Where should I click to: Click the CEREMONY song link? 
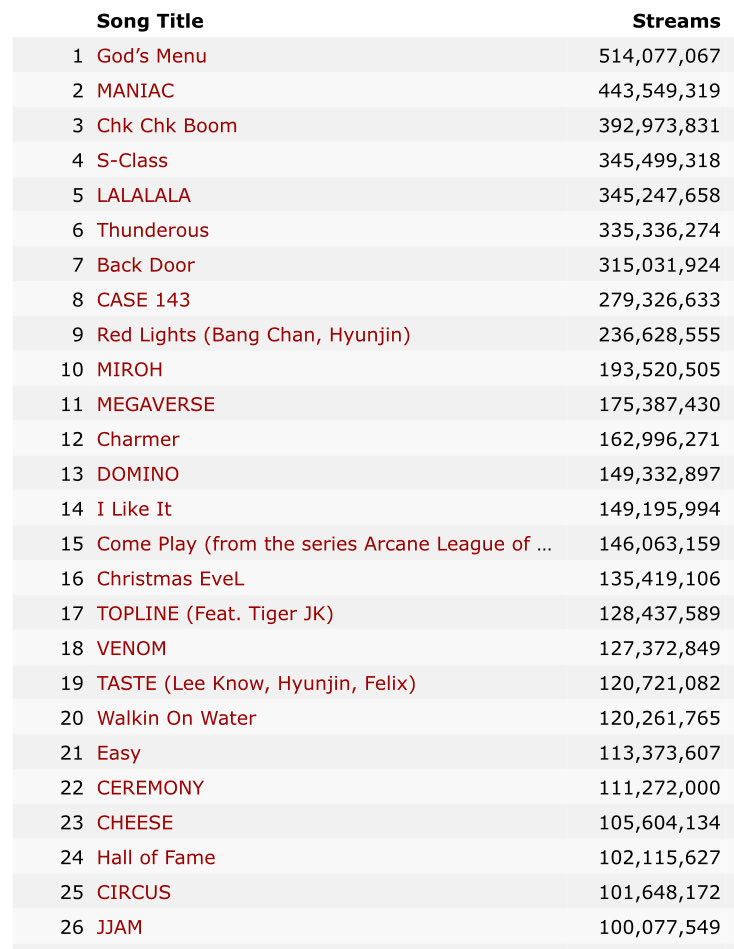pyautogui.click(x=150, y=788)
